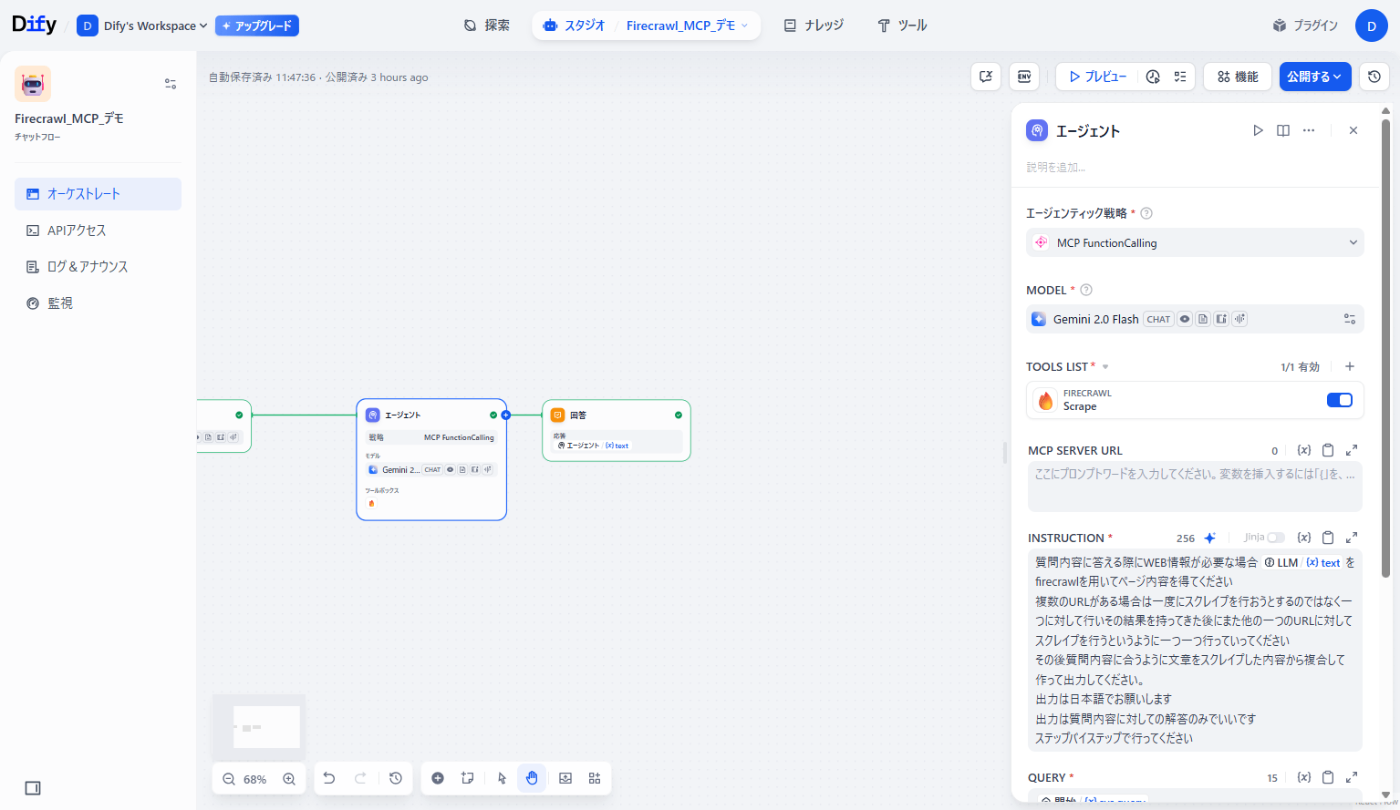
Task: Open Dify's Workspace dropdown
Action: [142, 26]
